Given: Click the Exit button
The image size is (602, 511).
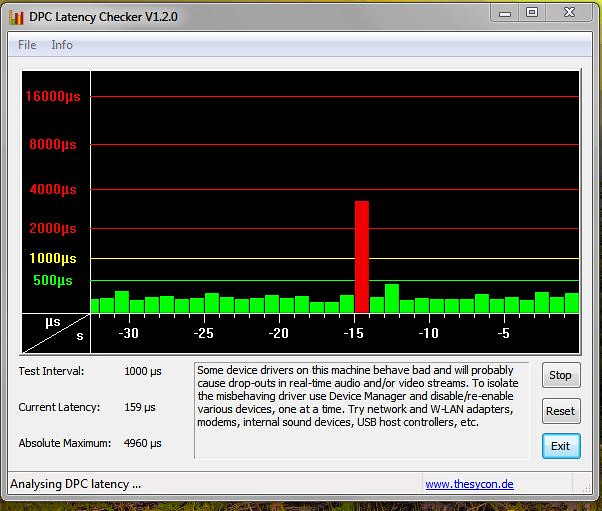Looking at the screenshot, I should pyautogui.click(x=560, y=446).
